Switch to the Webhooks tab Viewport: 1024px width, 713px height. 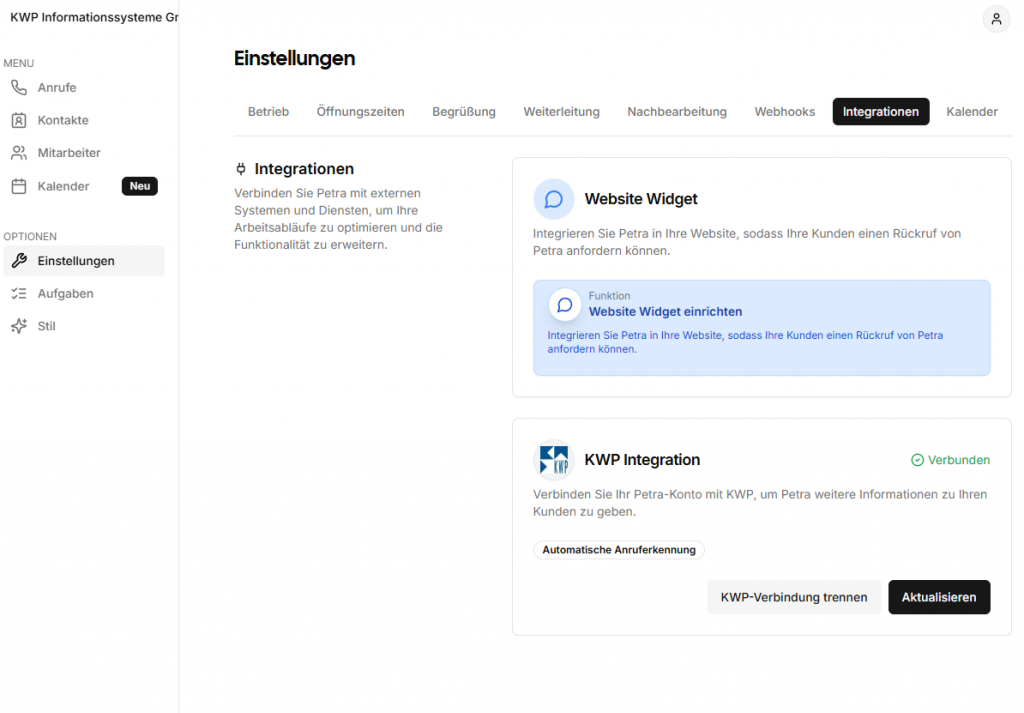click(785, 112)
